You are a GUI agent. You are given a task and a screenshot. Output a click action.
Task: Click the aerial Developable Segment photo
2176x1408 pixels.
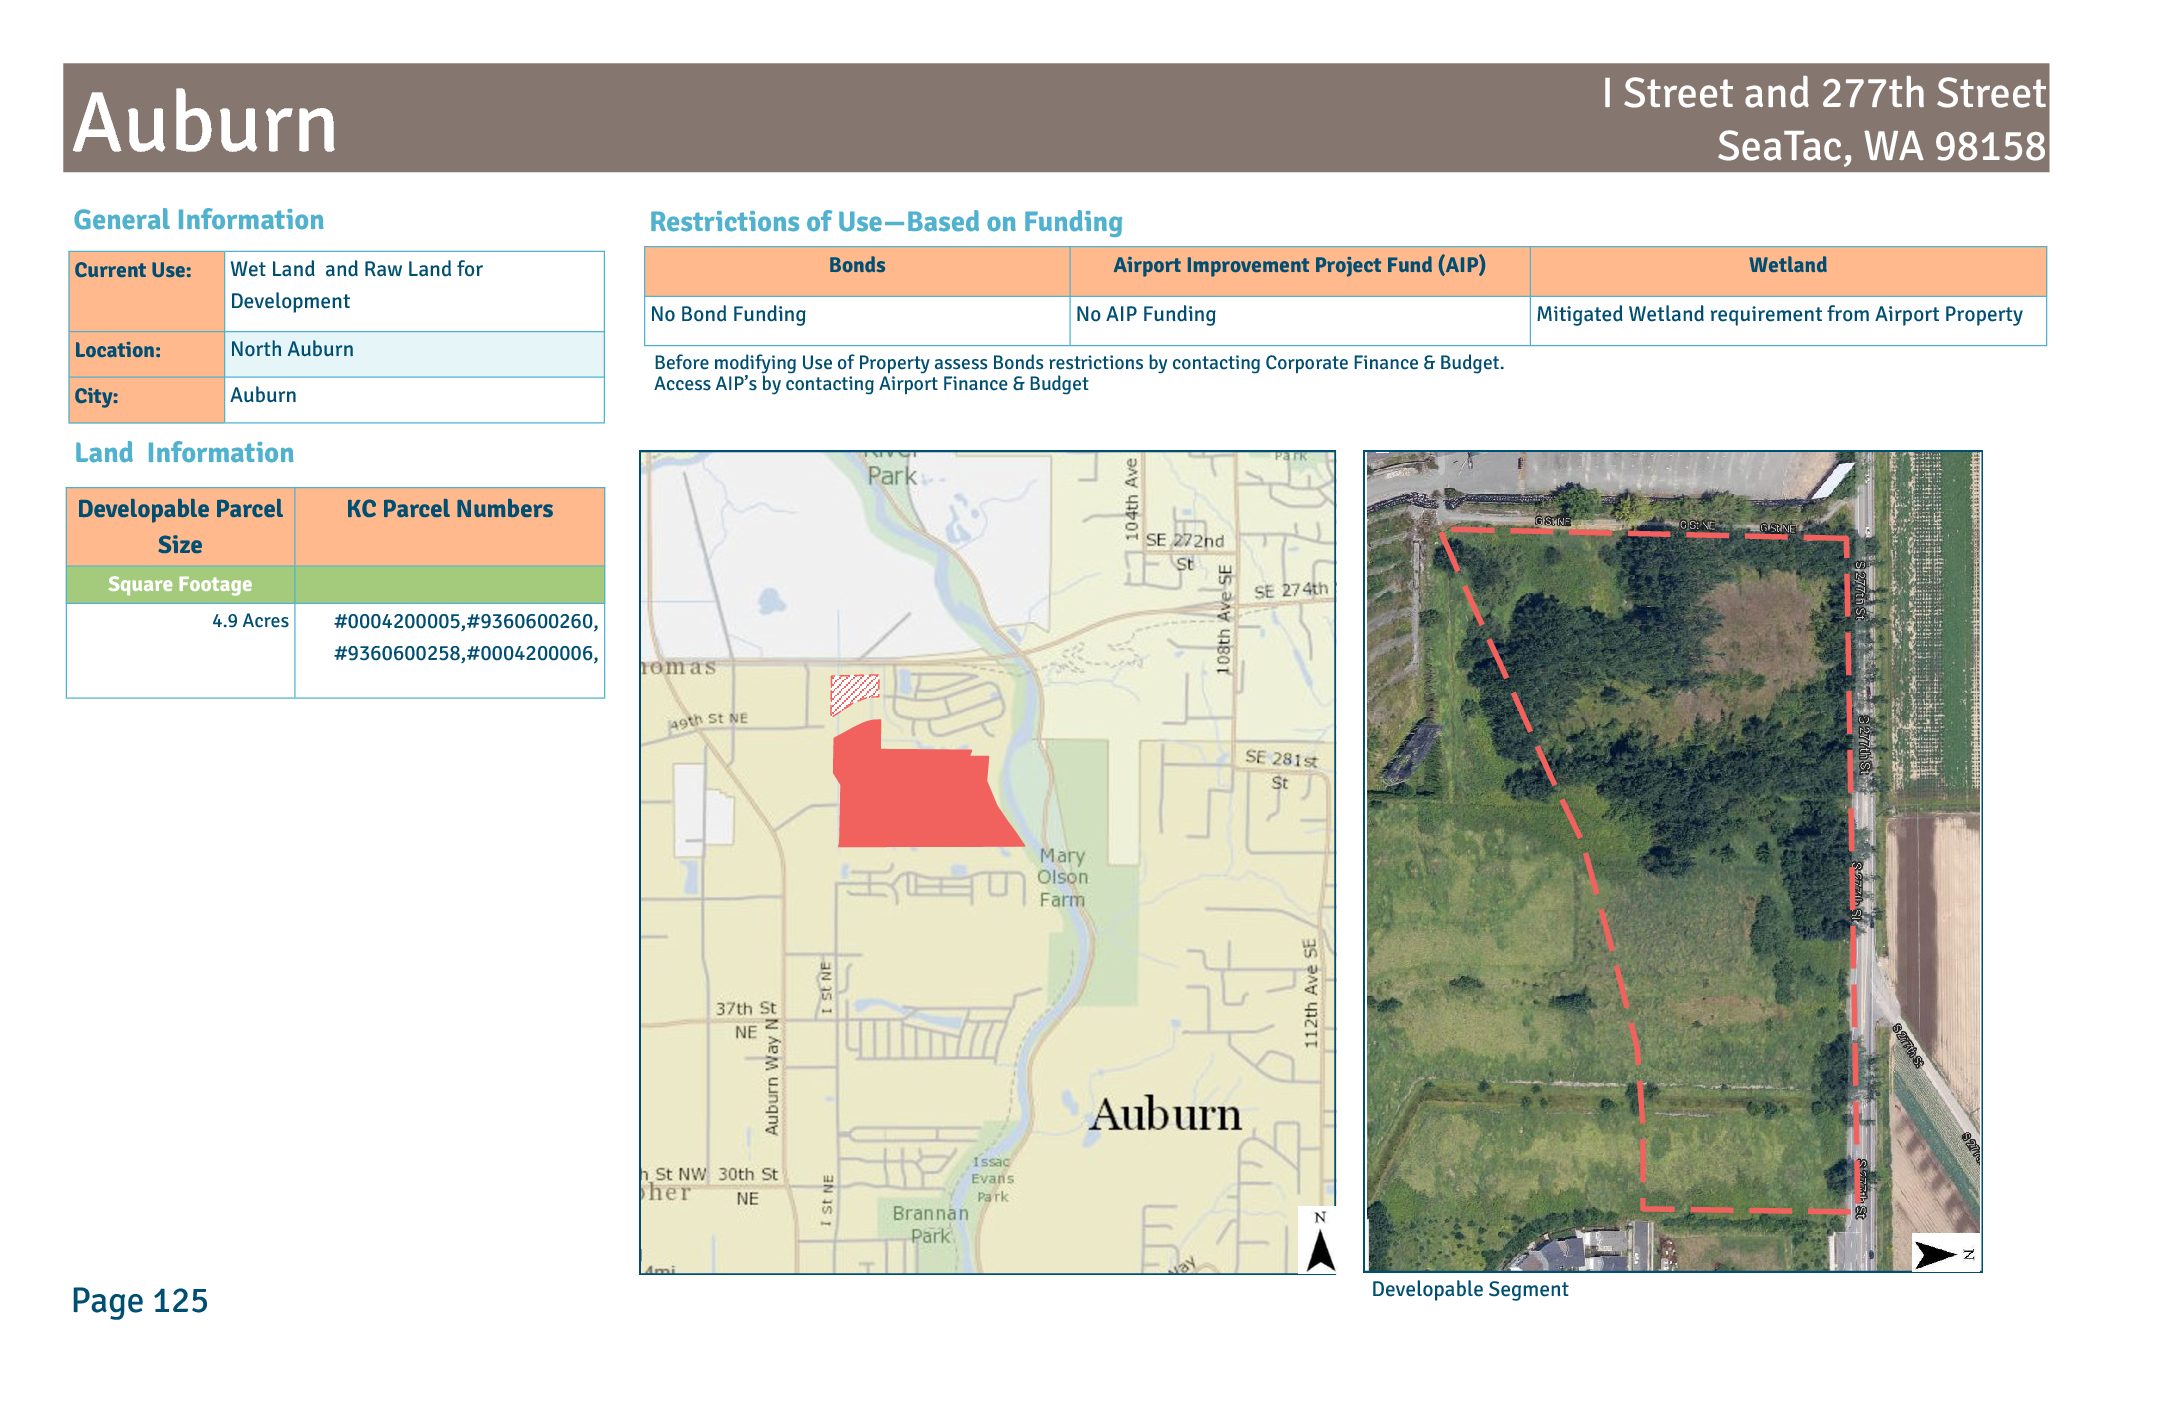coord(1672,860)
